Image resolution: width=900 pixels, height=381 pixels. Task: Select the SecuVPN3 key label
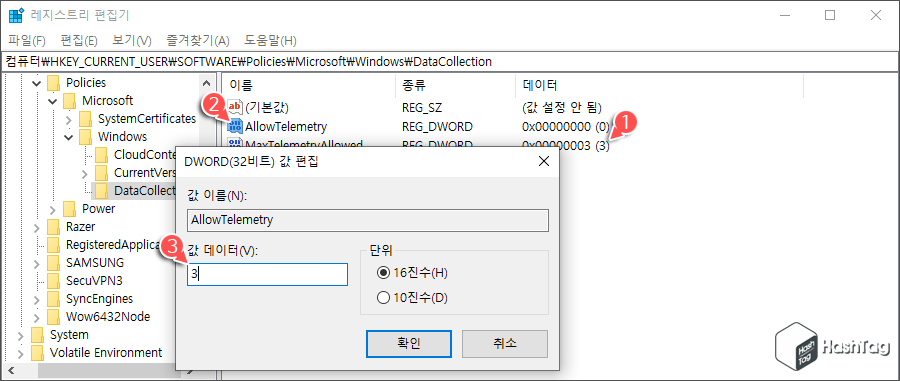(x=94, y=281)
